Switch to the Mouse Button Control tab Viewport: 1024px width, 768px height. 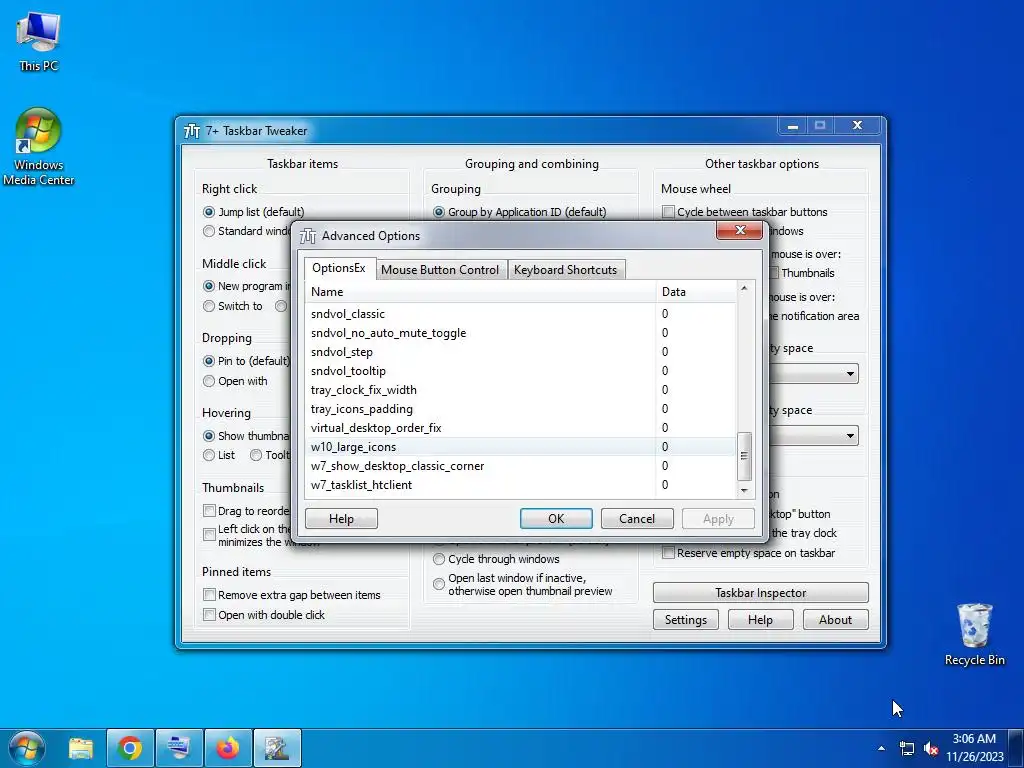pos(440,270)
